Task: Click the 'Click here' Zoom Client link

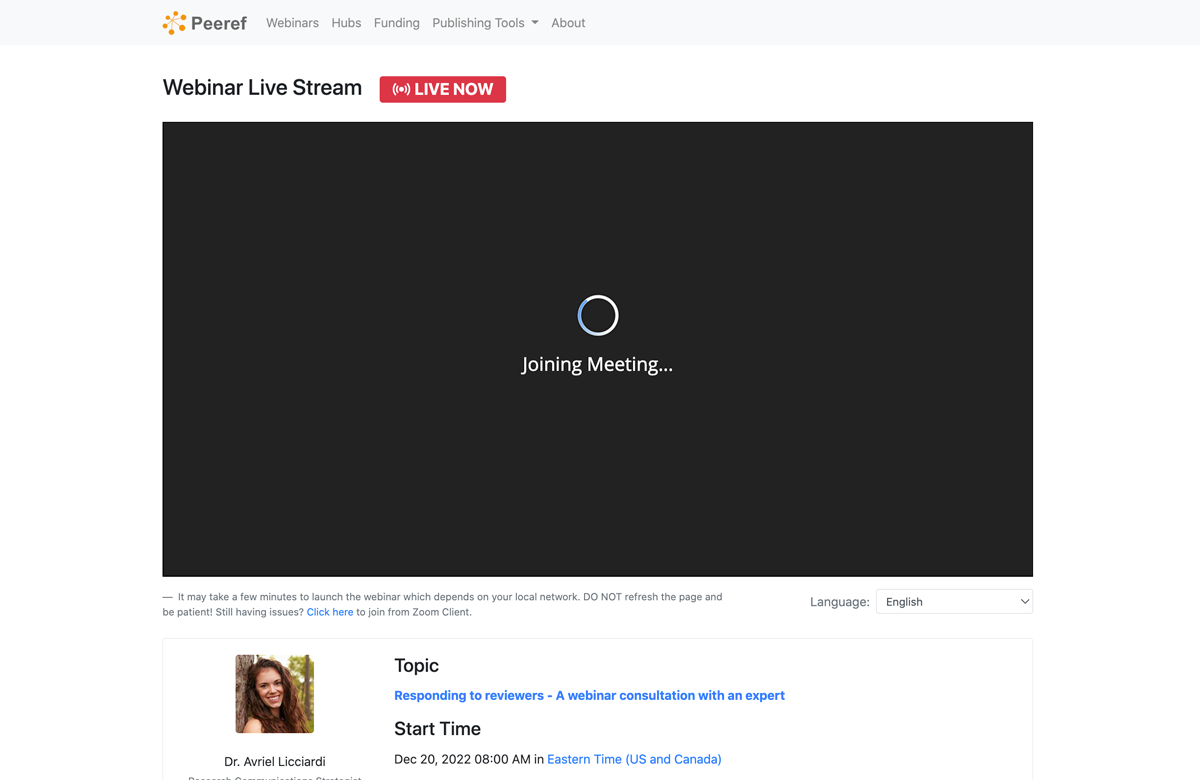Action: coord(329,612)
